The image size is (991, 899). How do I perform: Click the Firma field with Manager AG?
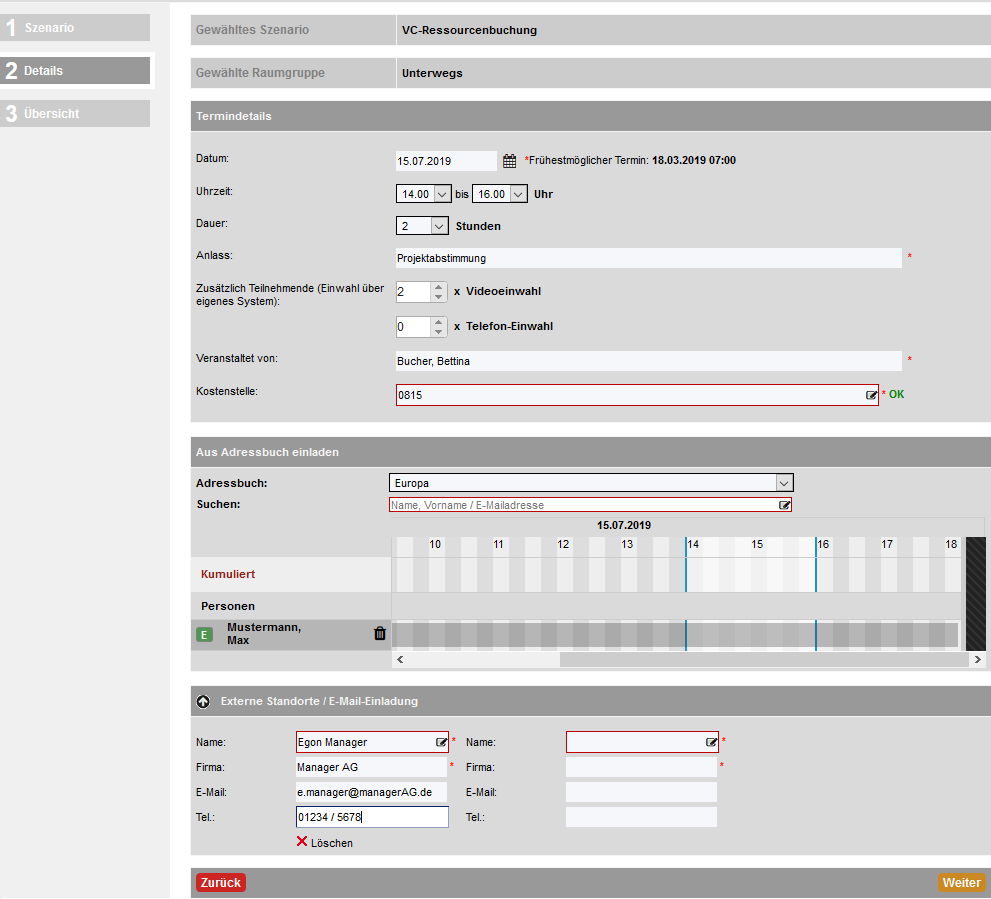(372, 768)
